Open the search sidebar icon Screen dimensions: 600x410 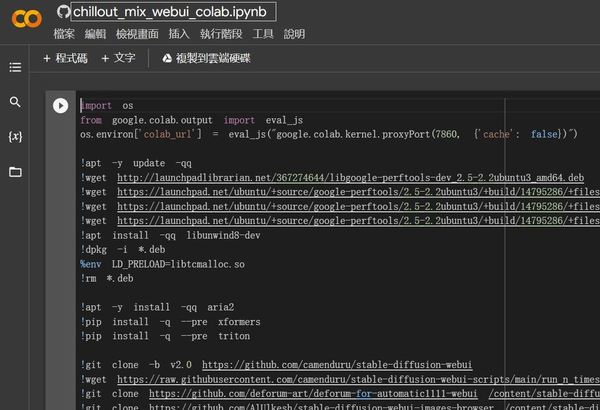tap(15, 102)
